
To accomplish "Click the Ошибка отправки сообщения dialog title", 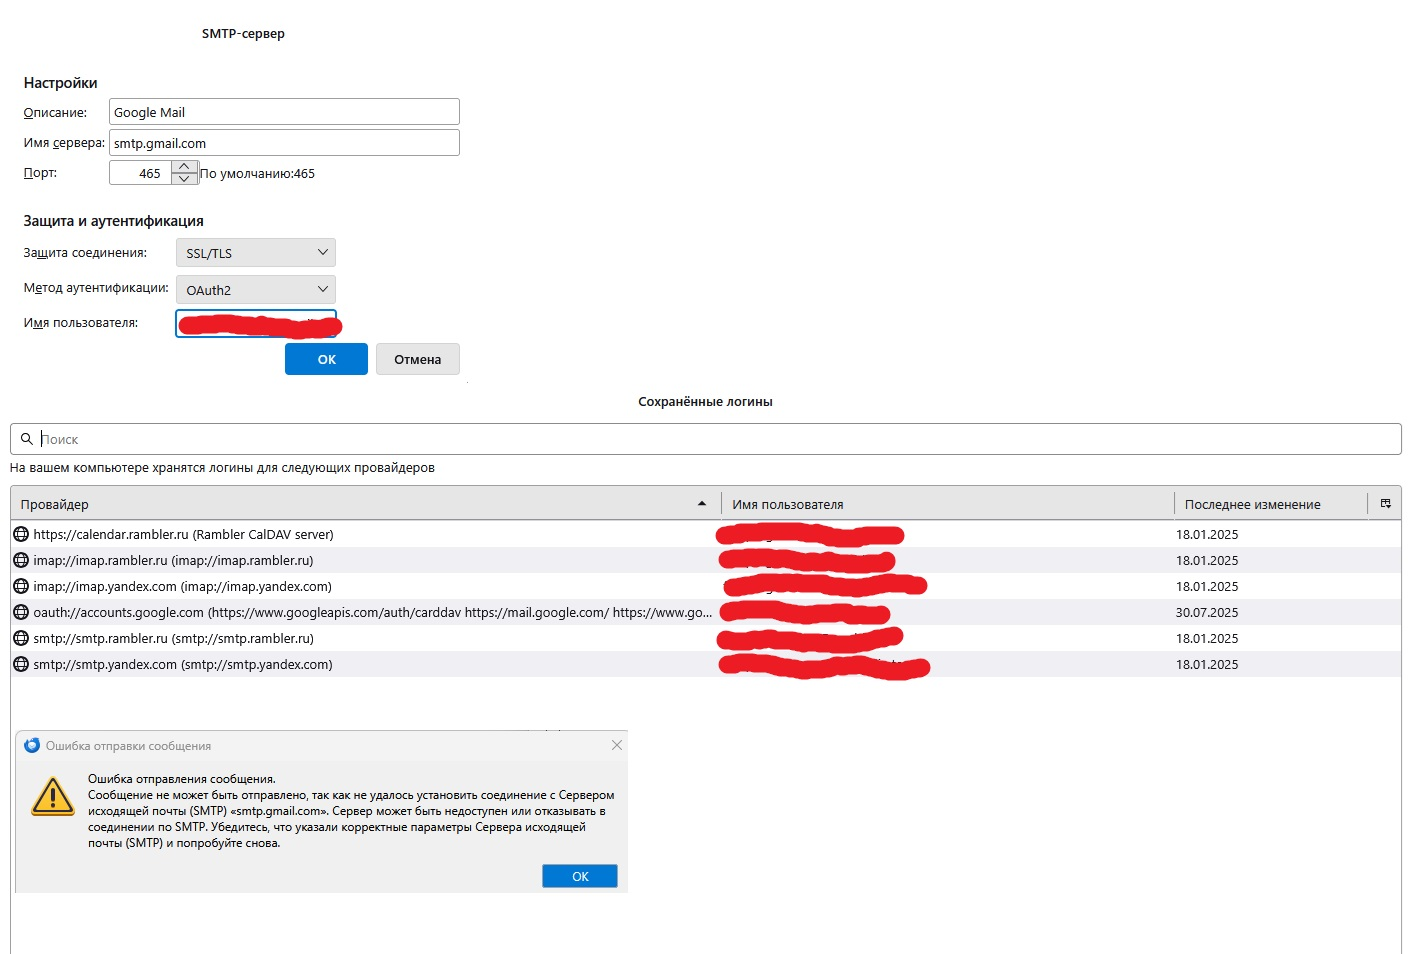I will point(128,746).
